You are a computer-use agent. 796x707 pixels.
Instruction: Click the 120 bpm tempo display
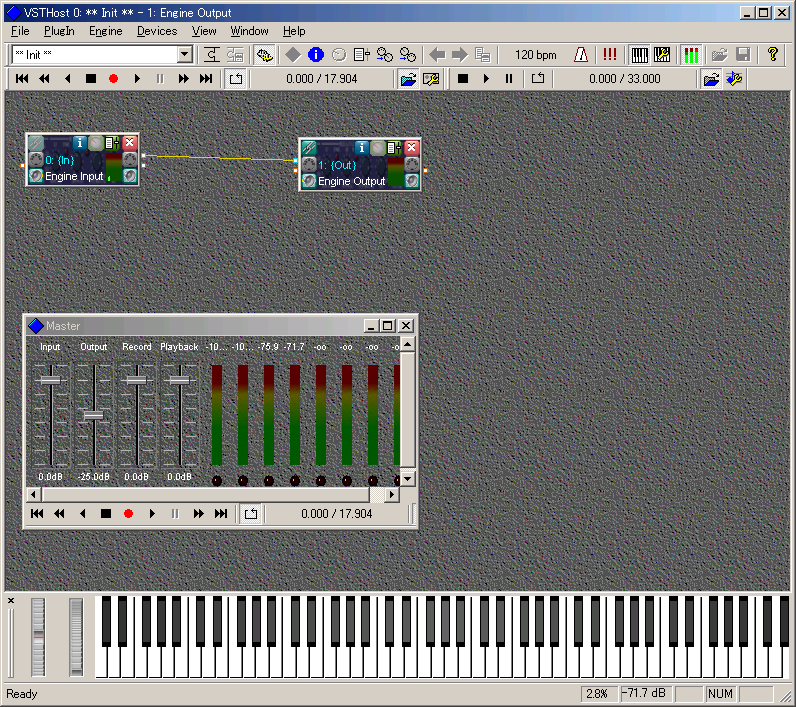click(536, 55)
